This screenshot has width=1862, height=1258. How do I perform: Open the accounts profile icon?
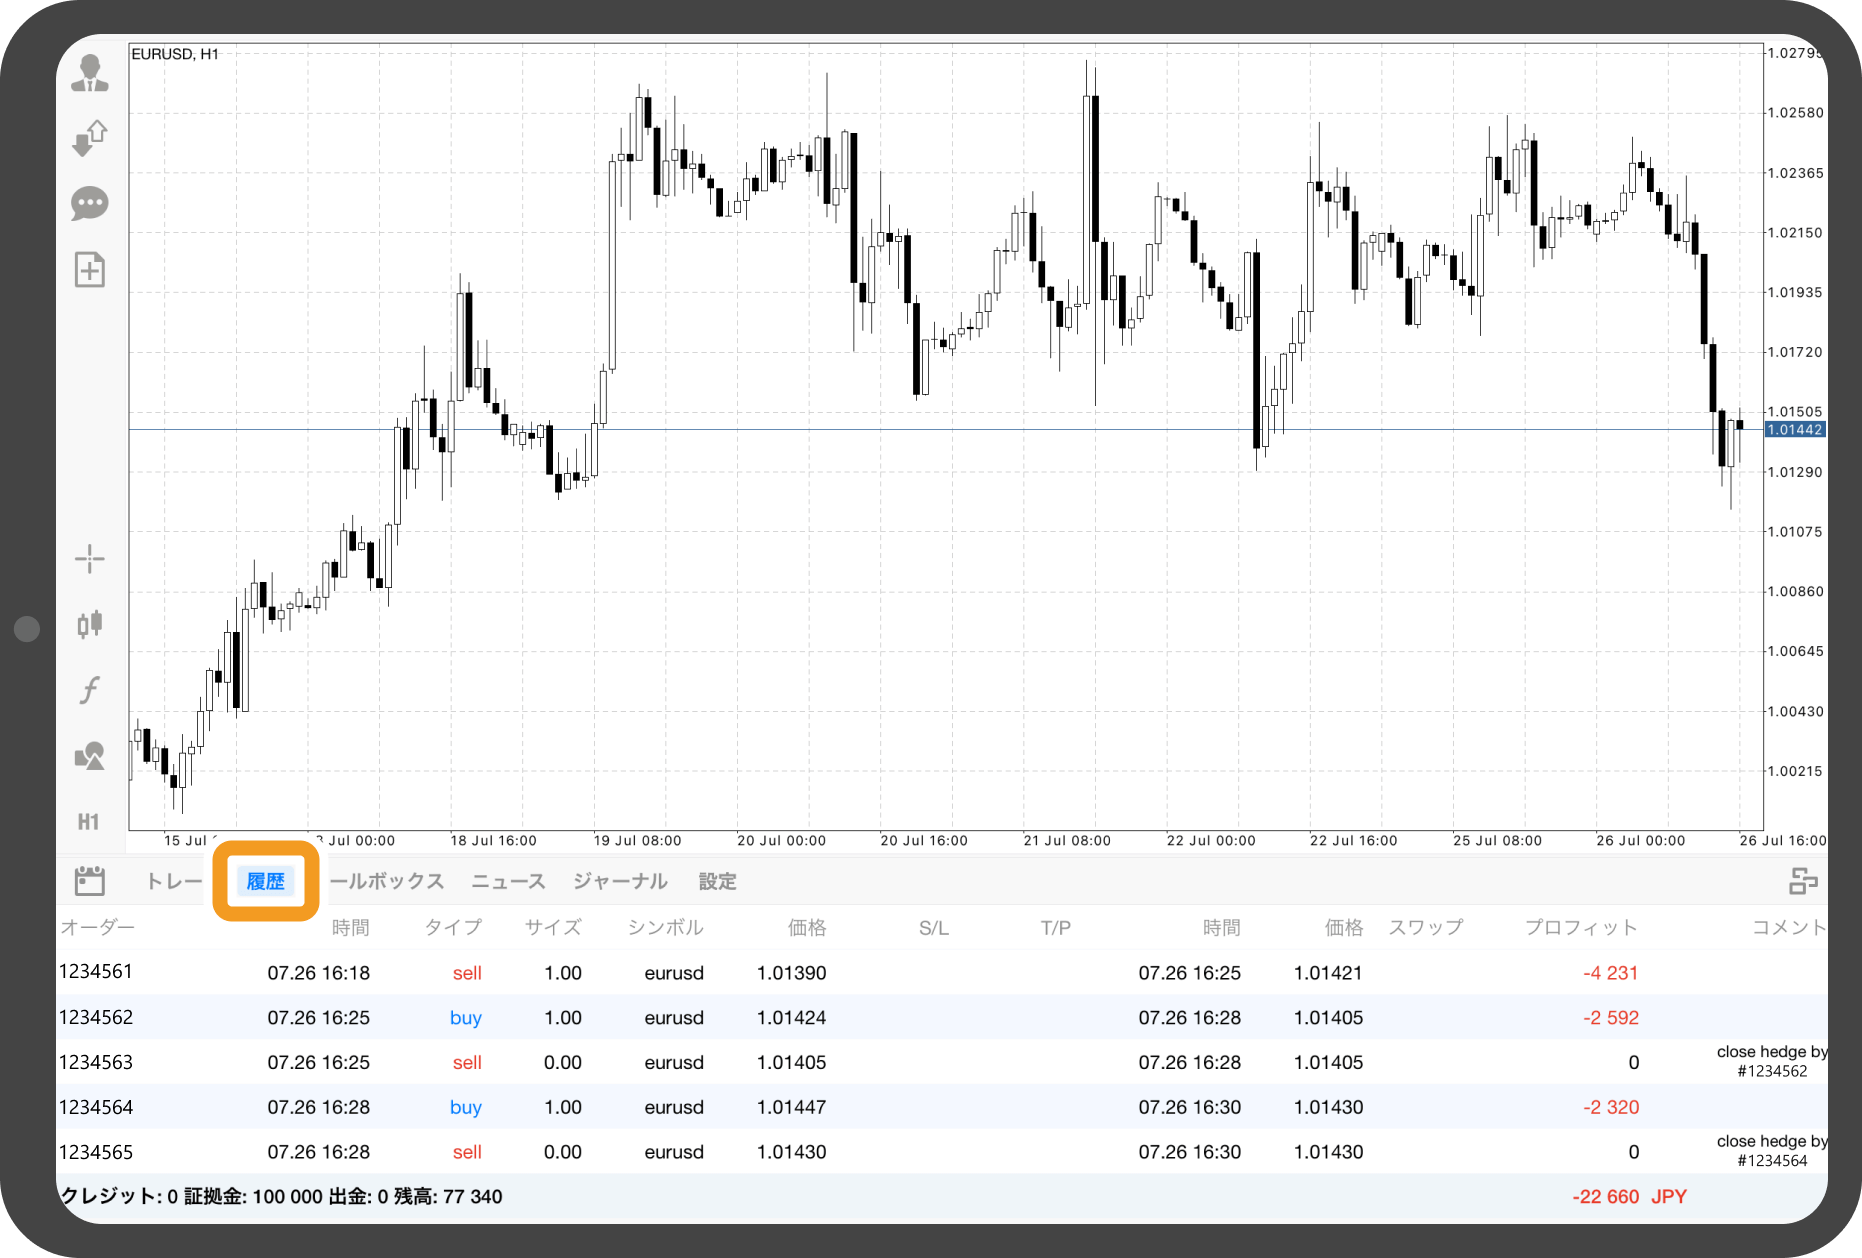pyautogui.click(x=90, y=74)
